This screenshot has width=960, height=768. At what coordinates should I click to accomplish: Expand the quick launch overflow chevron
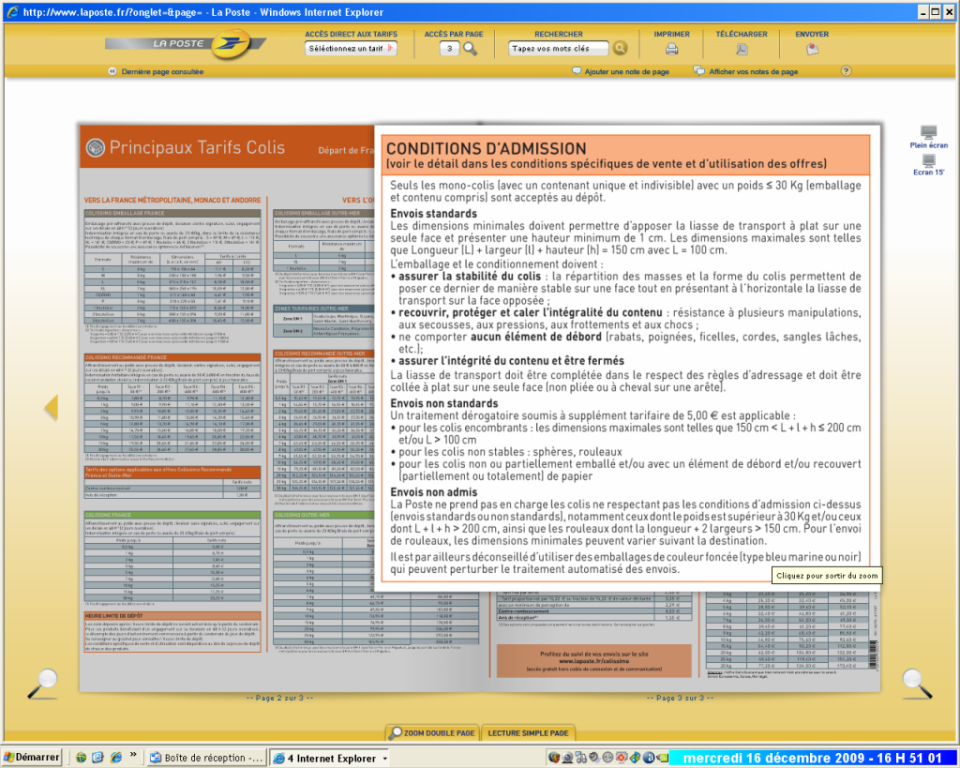131,758
